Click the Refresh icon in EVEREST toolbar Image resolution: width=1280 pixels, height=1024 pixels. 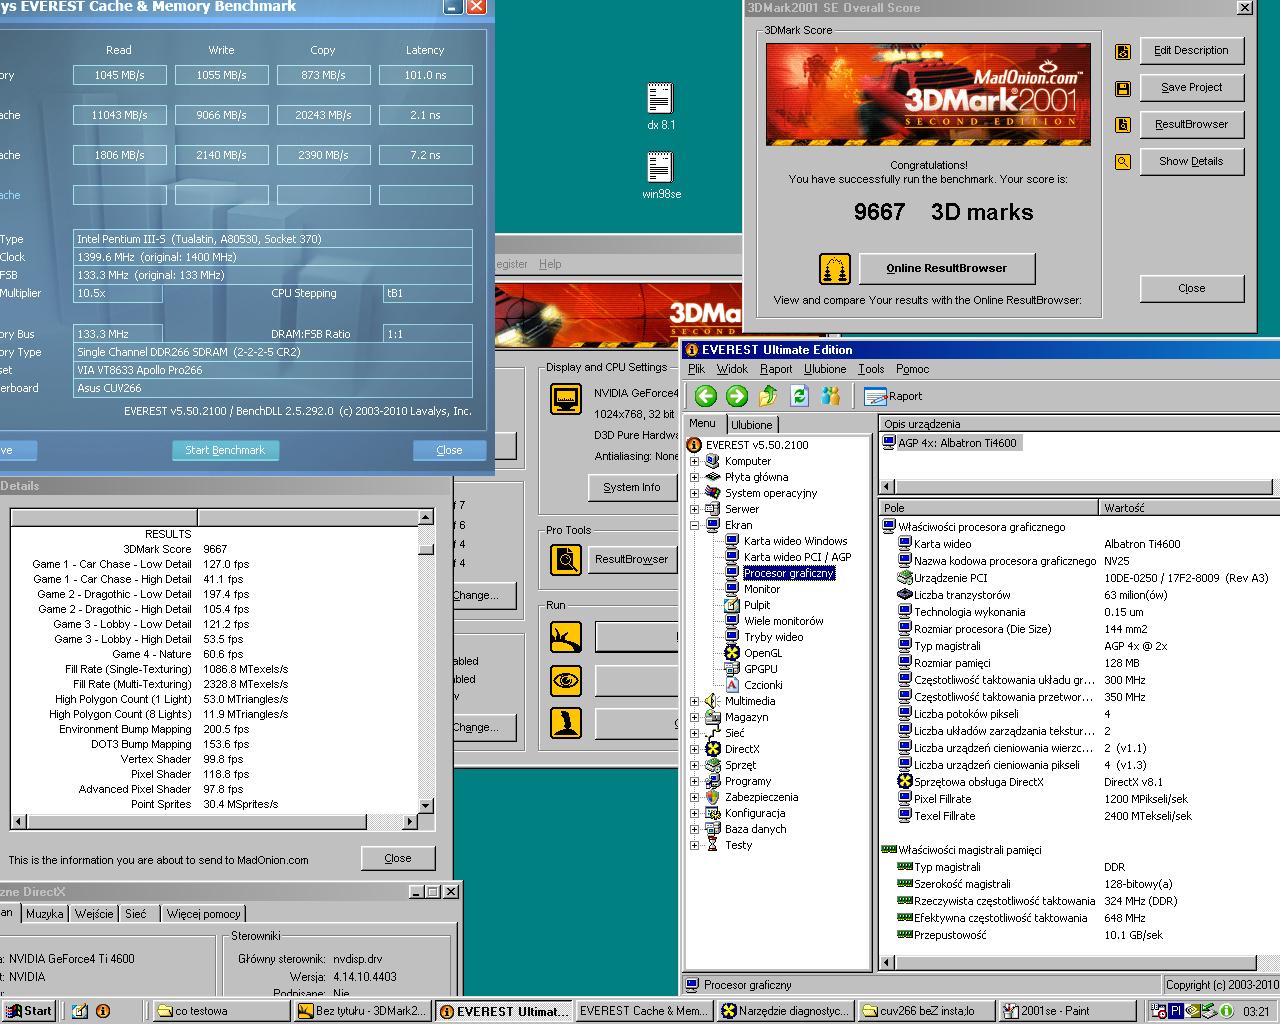799,396
